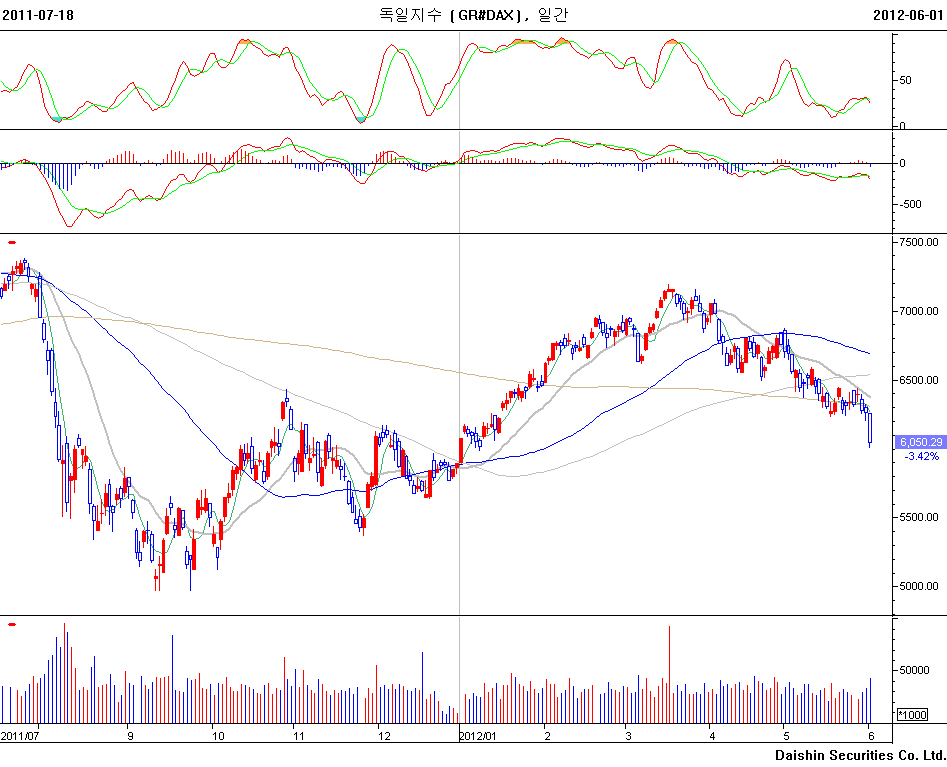Screen dimensions: 947x767
Task: Click the red marker in the price panel corner
Action: click(x=12, y=242)
